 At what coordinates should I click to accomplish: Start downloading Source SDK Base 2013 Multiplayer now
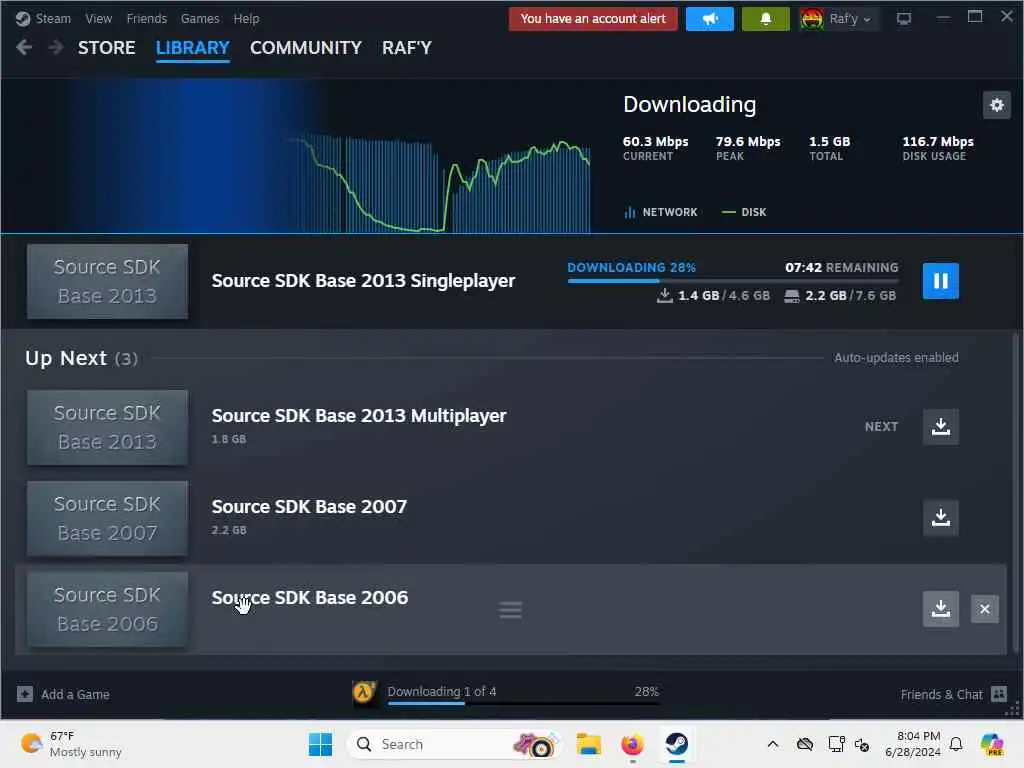click(940, 426)
